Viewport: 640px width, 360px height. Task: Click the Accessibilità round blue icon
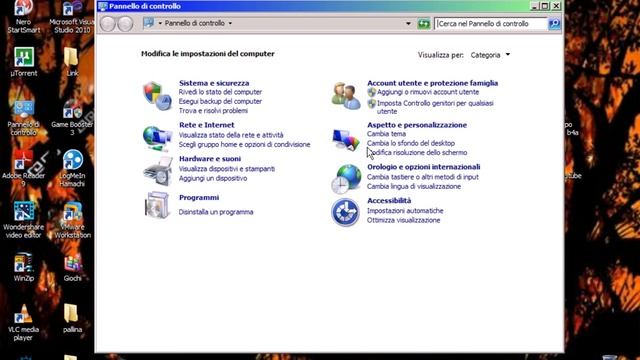(x=345, y=212)
